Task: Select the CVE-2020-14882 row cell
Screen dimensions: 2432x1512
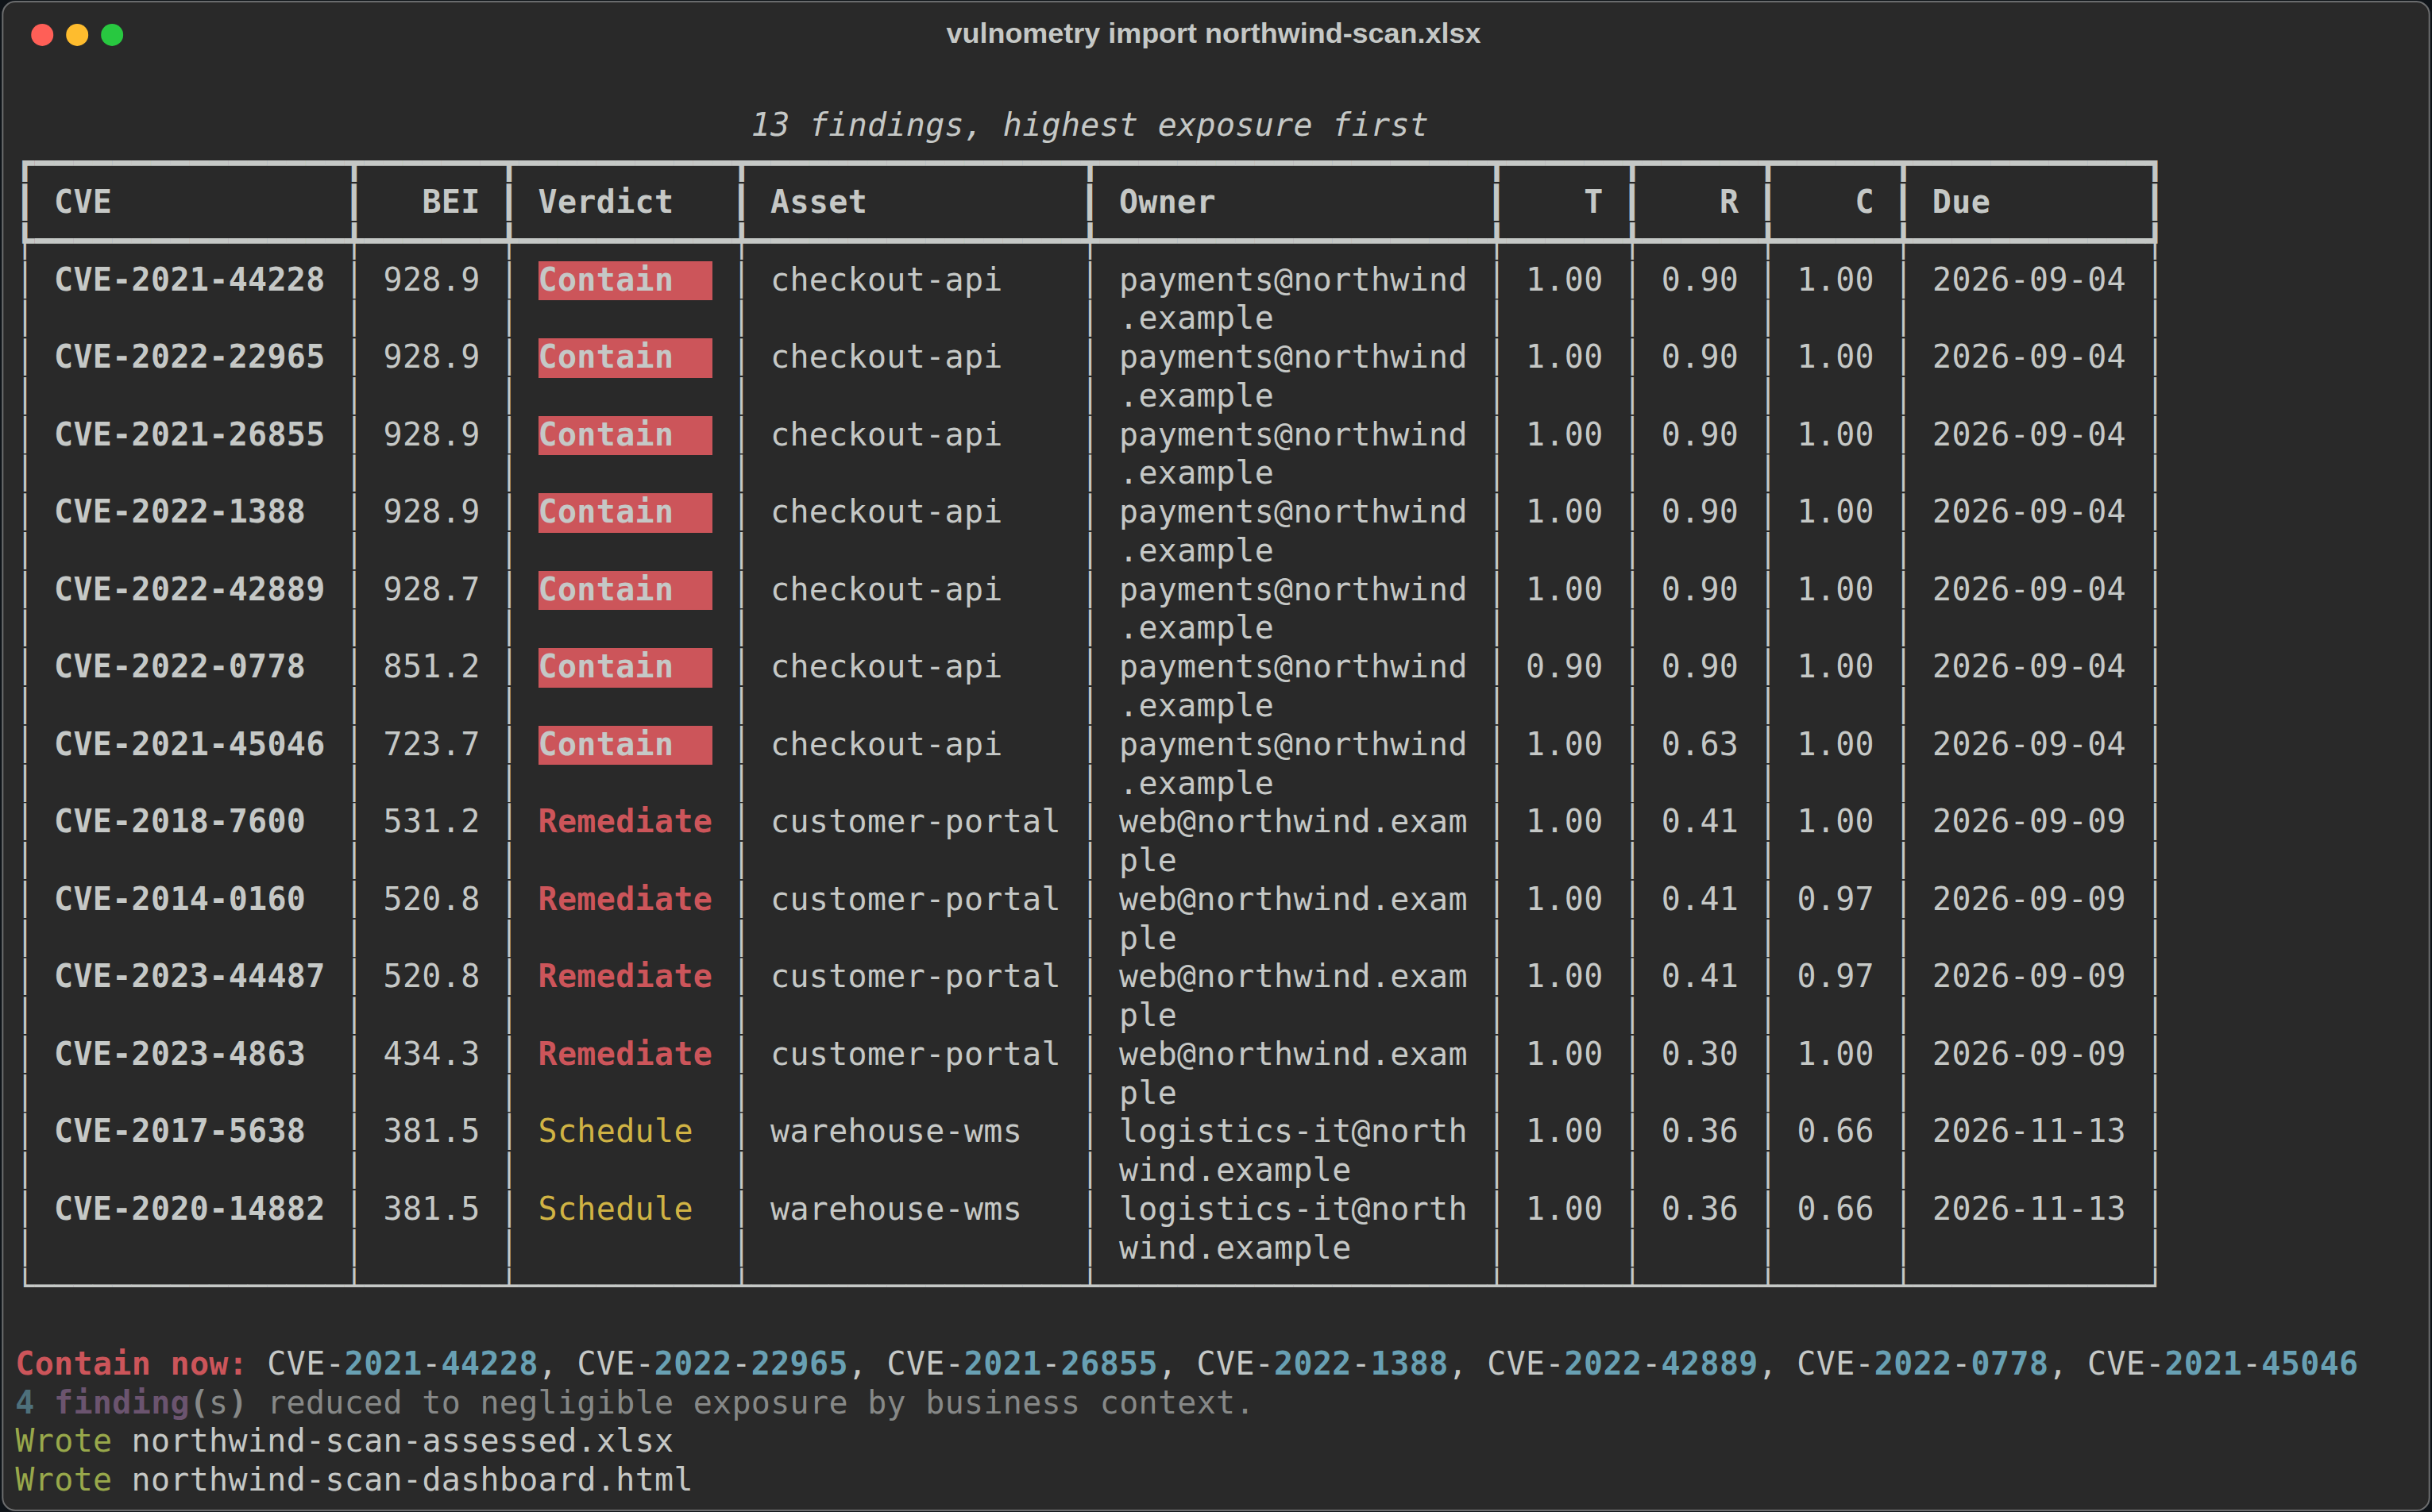Action: coord(189,1210)
